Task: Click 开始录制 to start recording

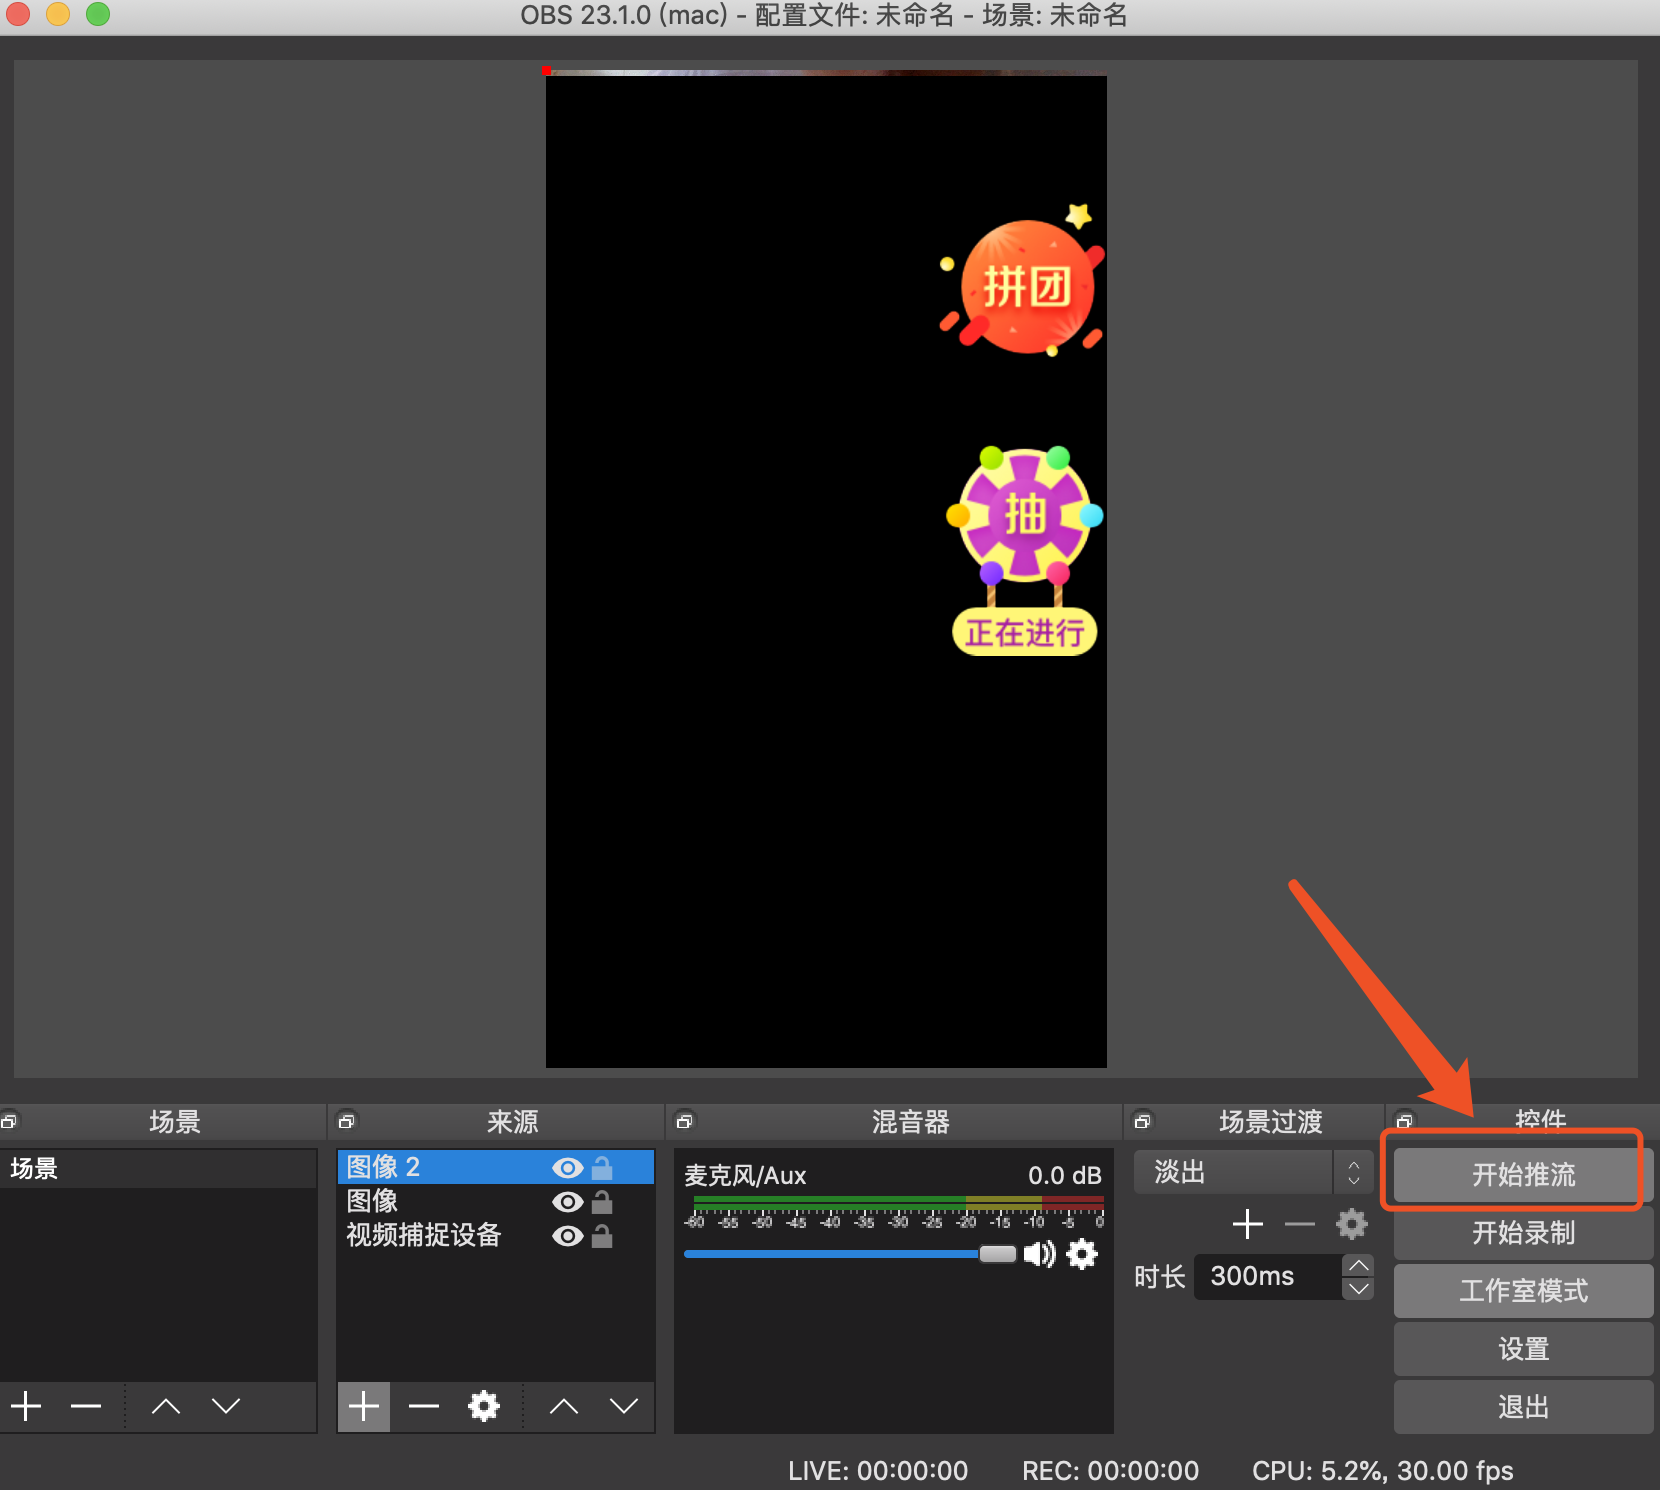Action: click(1523, 1233)
